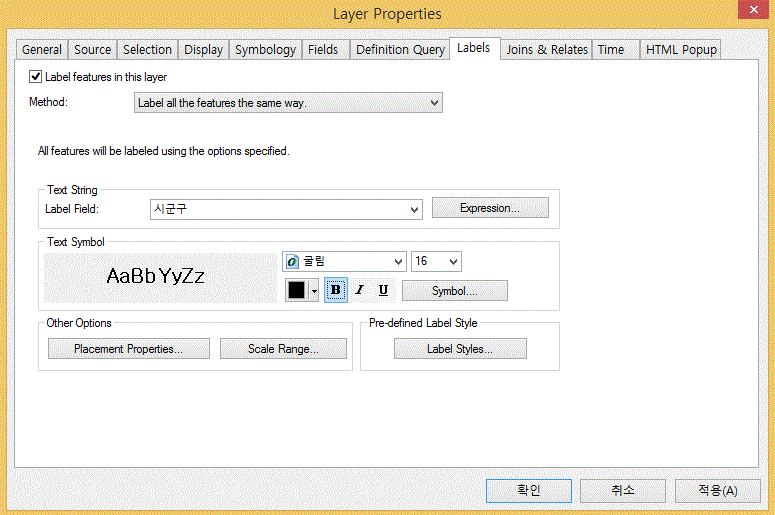The height and width of the screenshot is (515, 775).
Task: Toggle italic text formatting
Action: pos(359,290)
